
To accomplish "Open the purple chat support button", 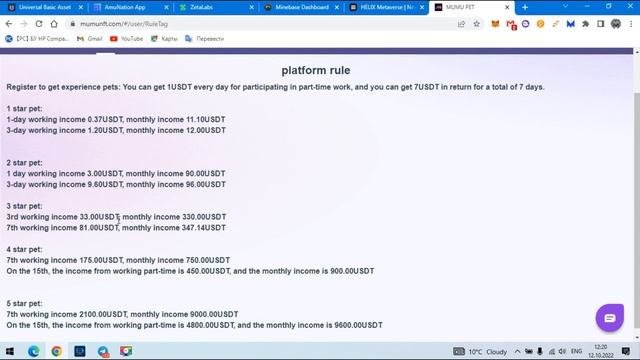I will click(x=610, y=318).
